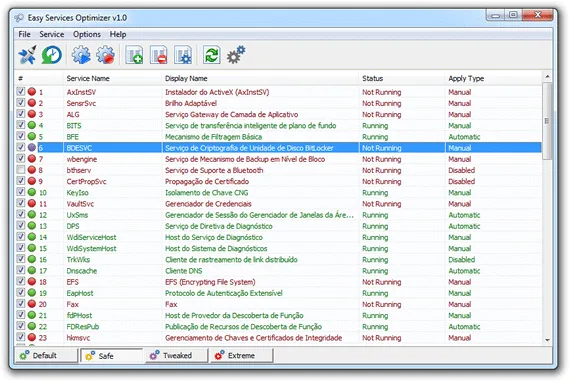Toggle the UxSms row checkbox
Screen dimensions: 570x382
point(21,214)
